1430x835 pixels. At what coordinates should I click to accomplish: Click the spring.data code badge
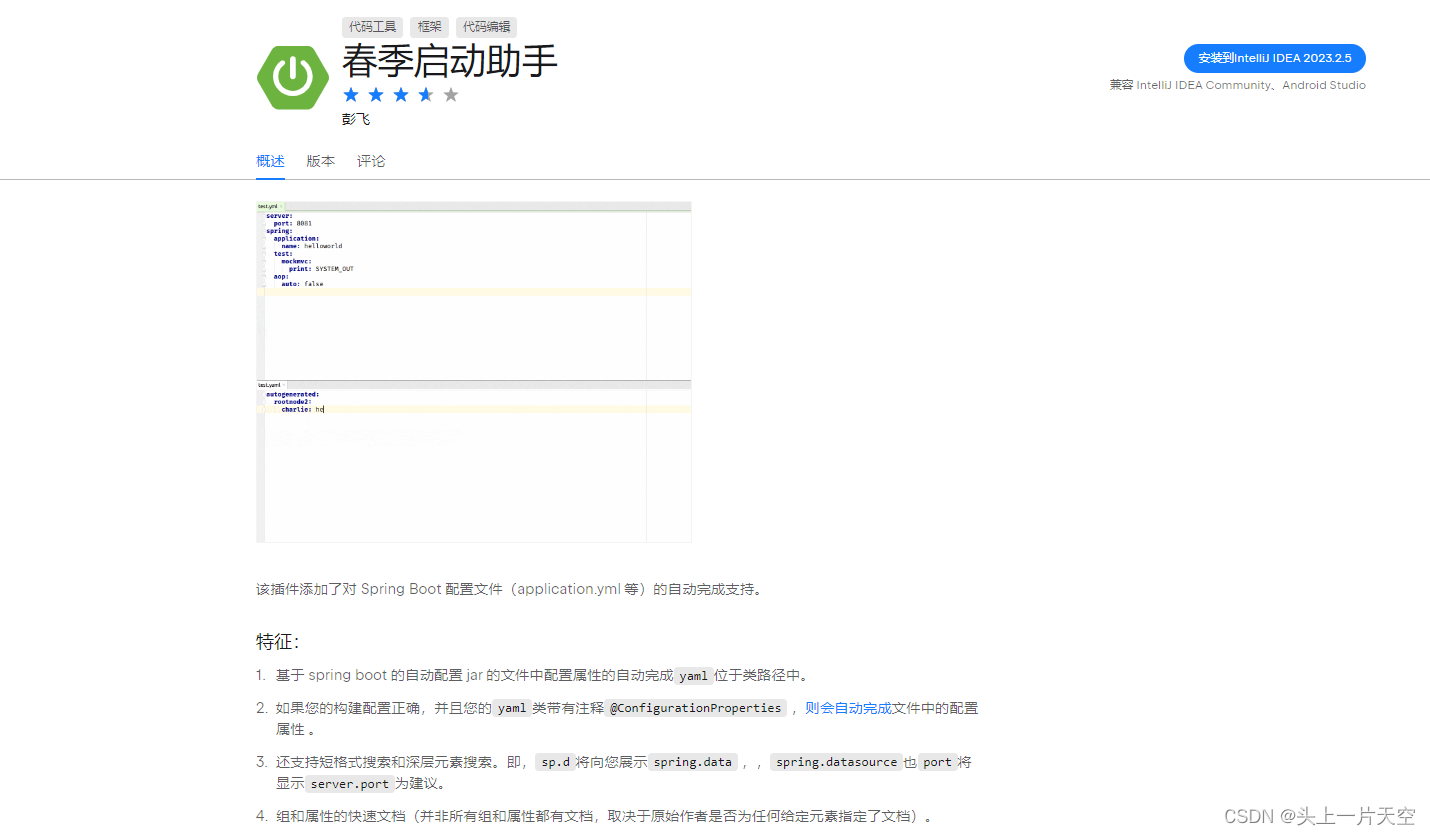click(x=692, y=761)
